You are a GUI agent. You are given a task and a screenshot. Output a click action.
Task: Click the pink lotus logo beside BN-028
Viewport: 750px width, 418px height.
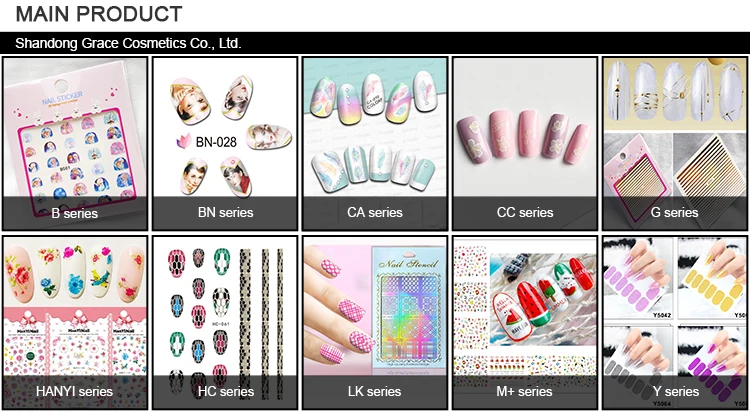pyautogui.click(x=184, y=142)
